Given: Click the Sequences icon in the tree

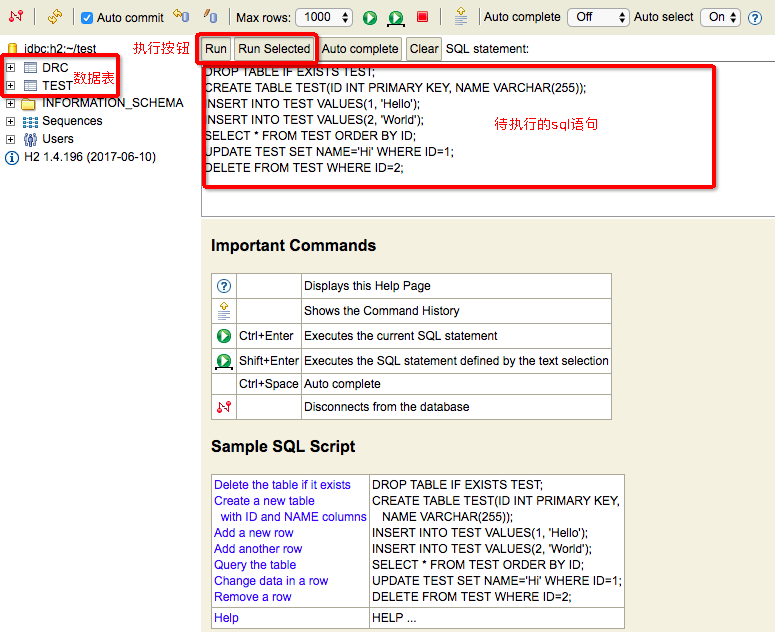Looking at the screenshot, I should click(x=30, y=121).
